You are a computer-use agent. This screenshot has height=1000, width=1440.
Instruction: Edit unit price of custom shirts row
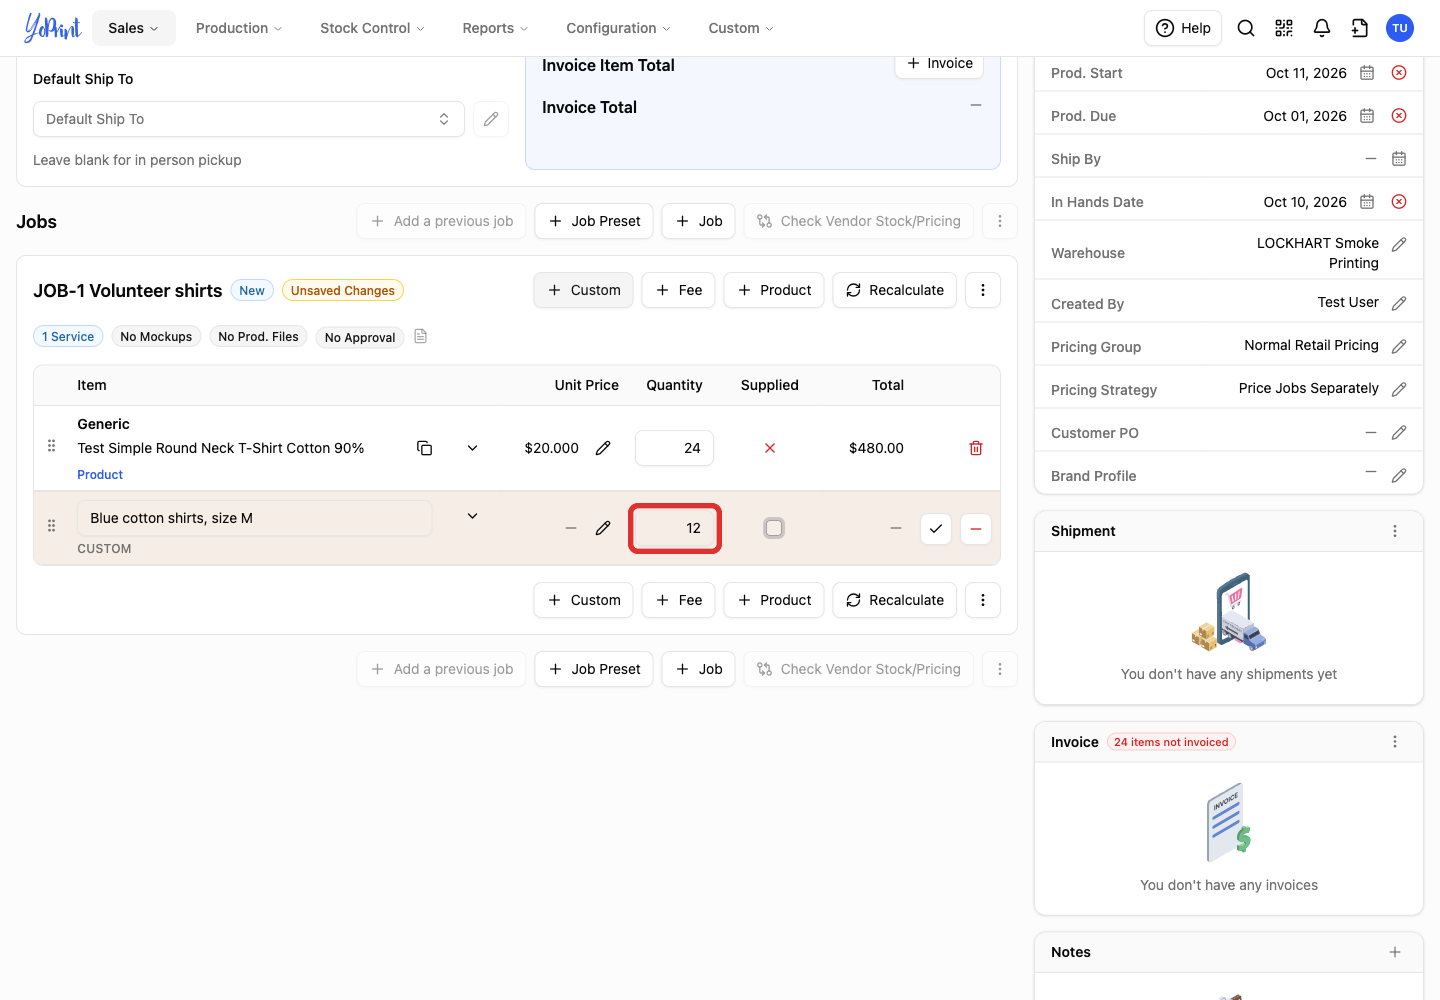click(x=603, y=528)
